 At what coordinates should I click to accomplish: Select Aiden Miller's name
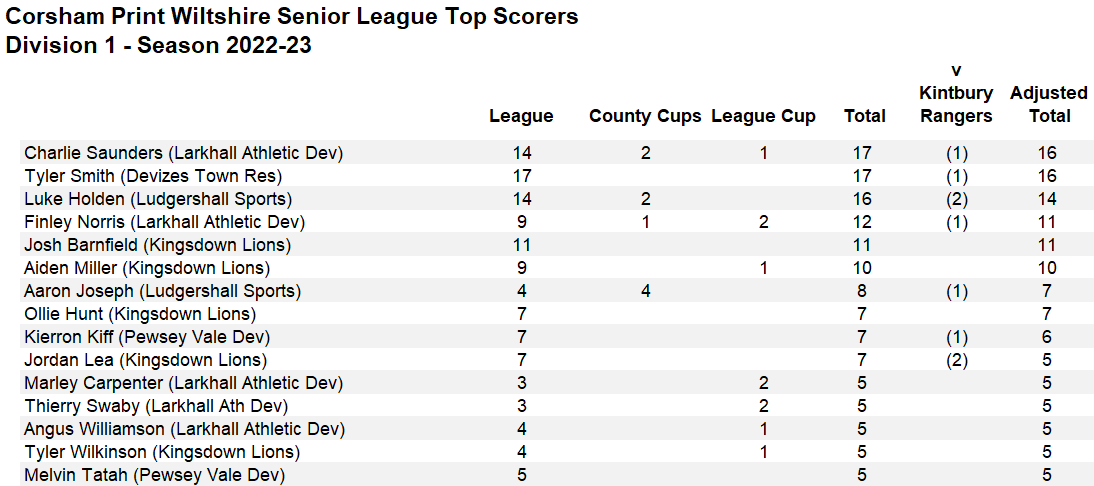[x=147, y=268]
